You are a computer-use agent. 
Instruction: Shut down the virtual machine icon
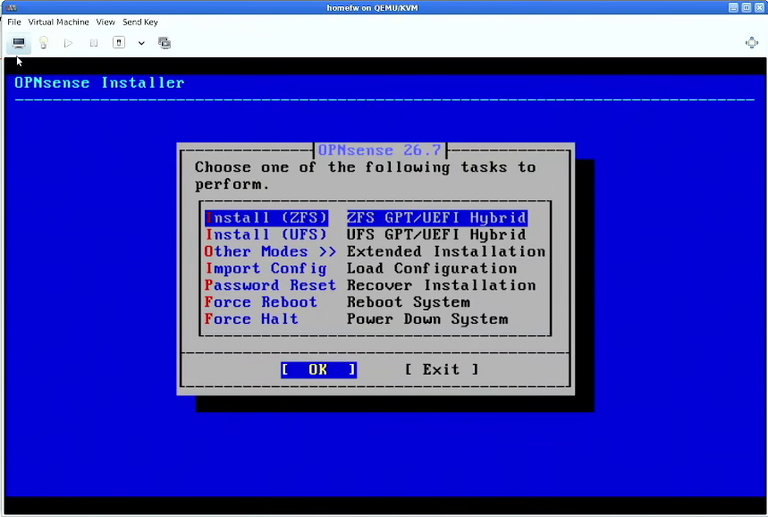(x=119, y=43)
